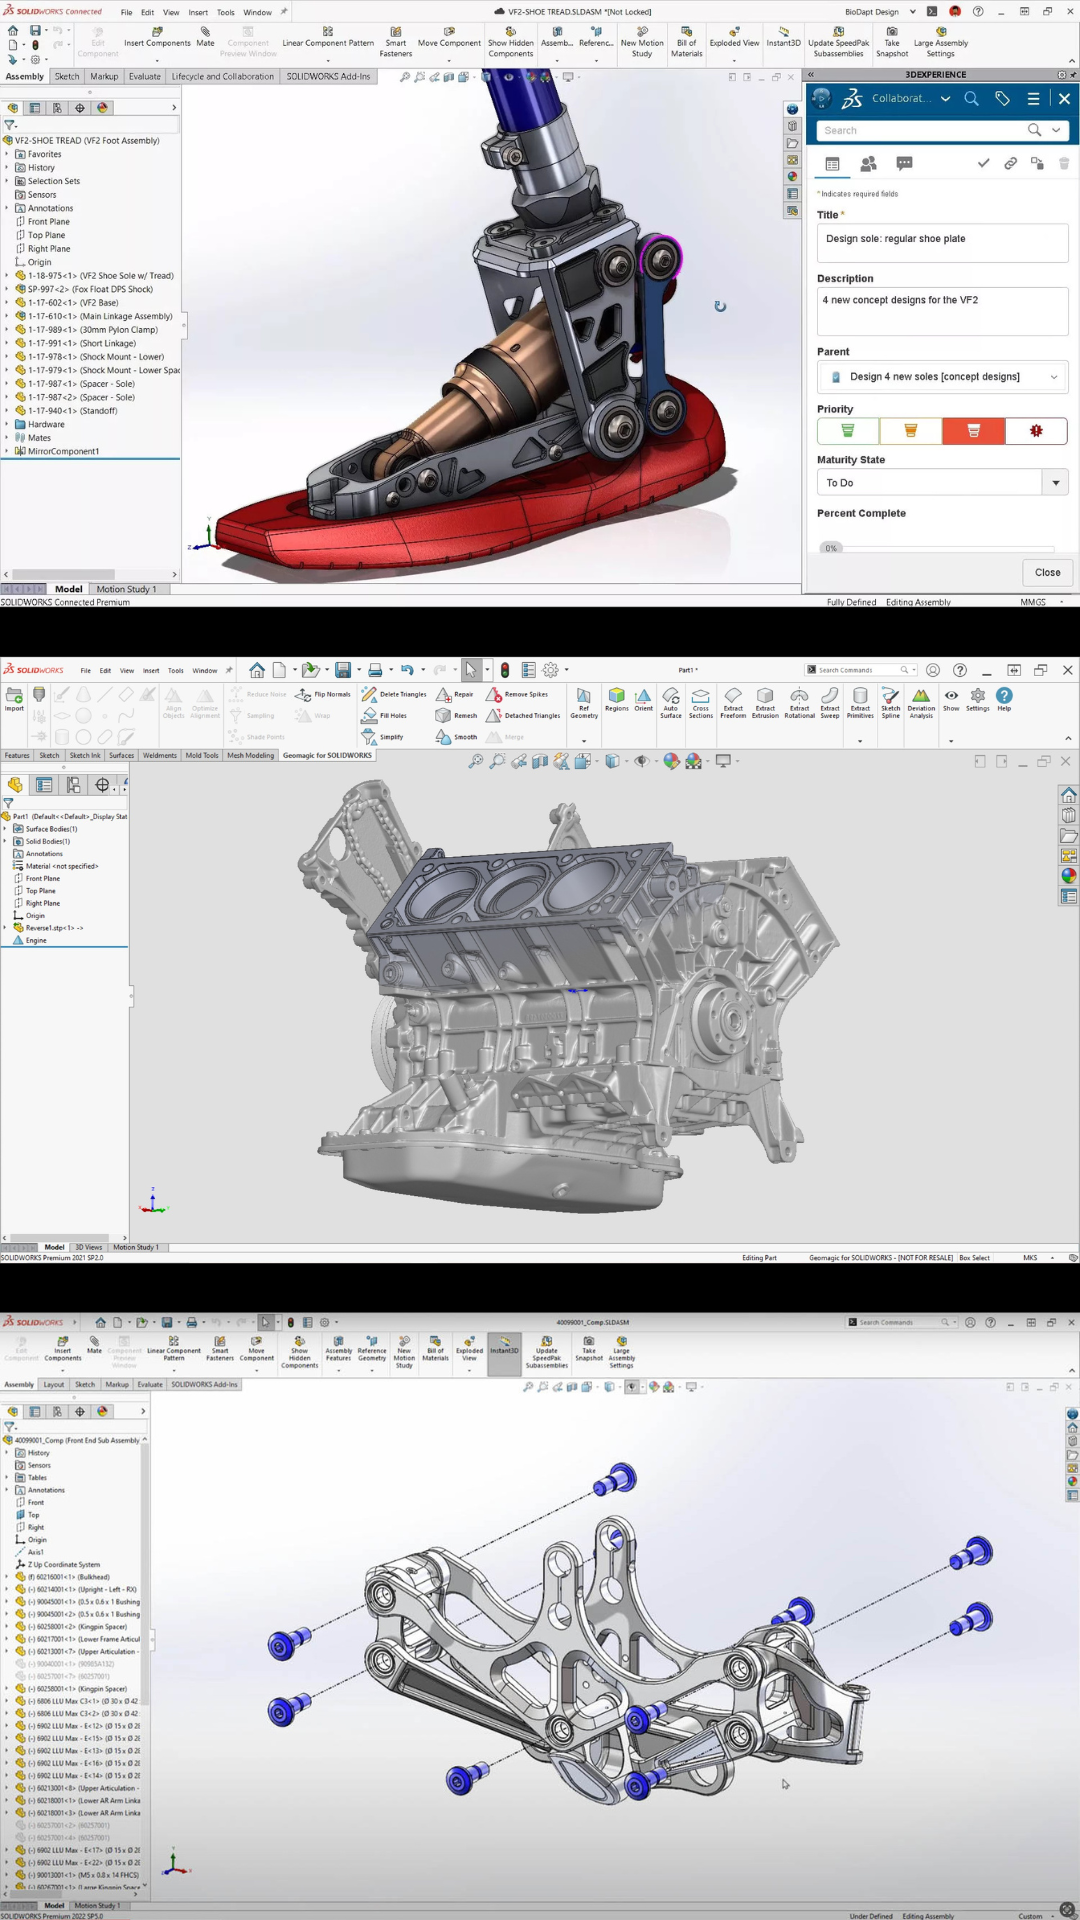
Task: Click Take Snapshot in VF2-SHOE TREAD window
Action: point(892,42)
